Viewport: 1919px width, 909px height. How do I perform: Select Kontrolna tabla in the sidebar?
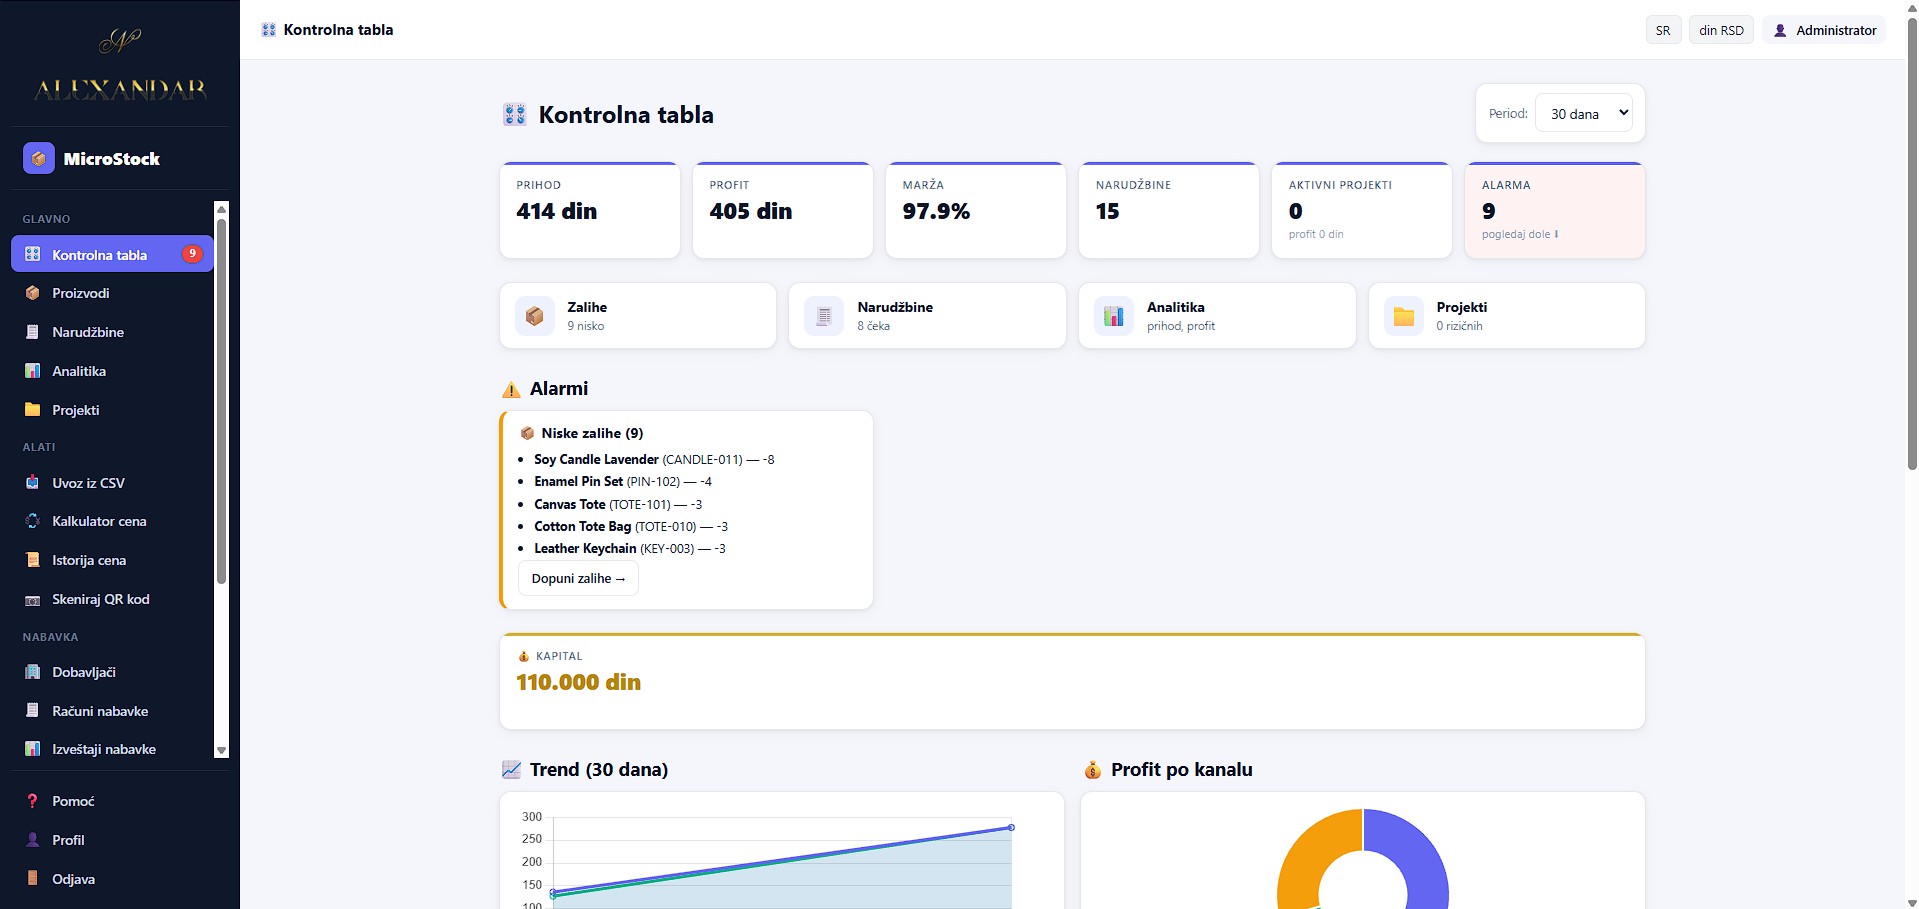point(112,254)
